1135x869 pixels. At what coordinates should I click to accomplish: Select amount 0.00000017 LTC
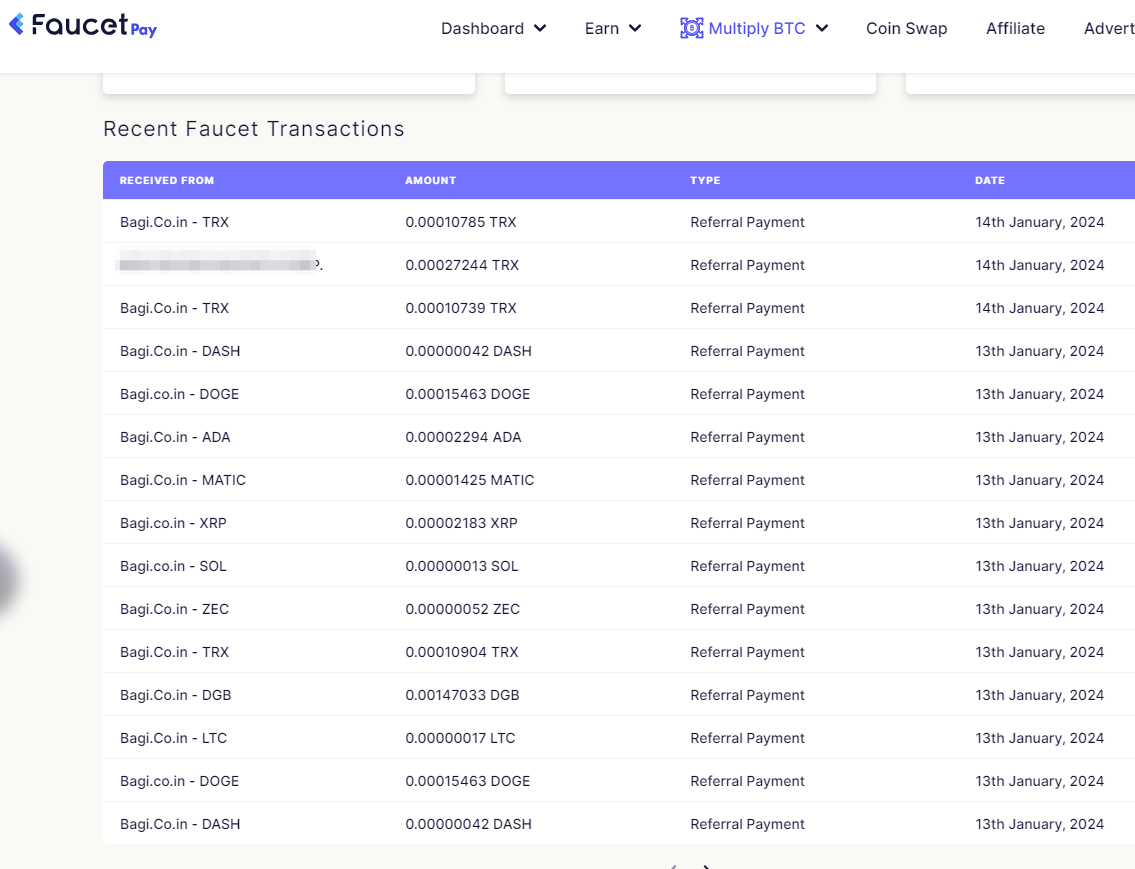[460, 738]
